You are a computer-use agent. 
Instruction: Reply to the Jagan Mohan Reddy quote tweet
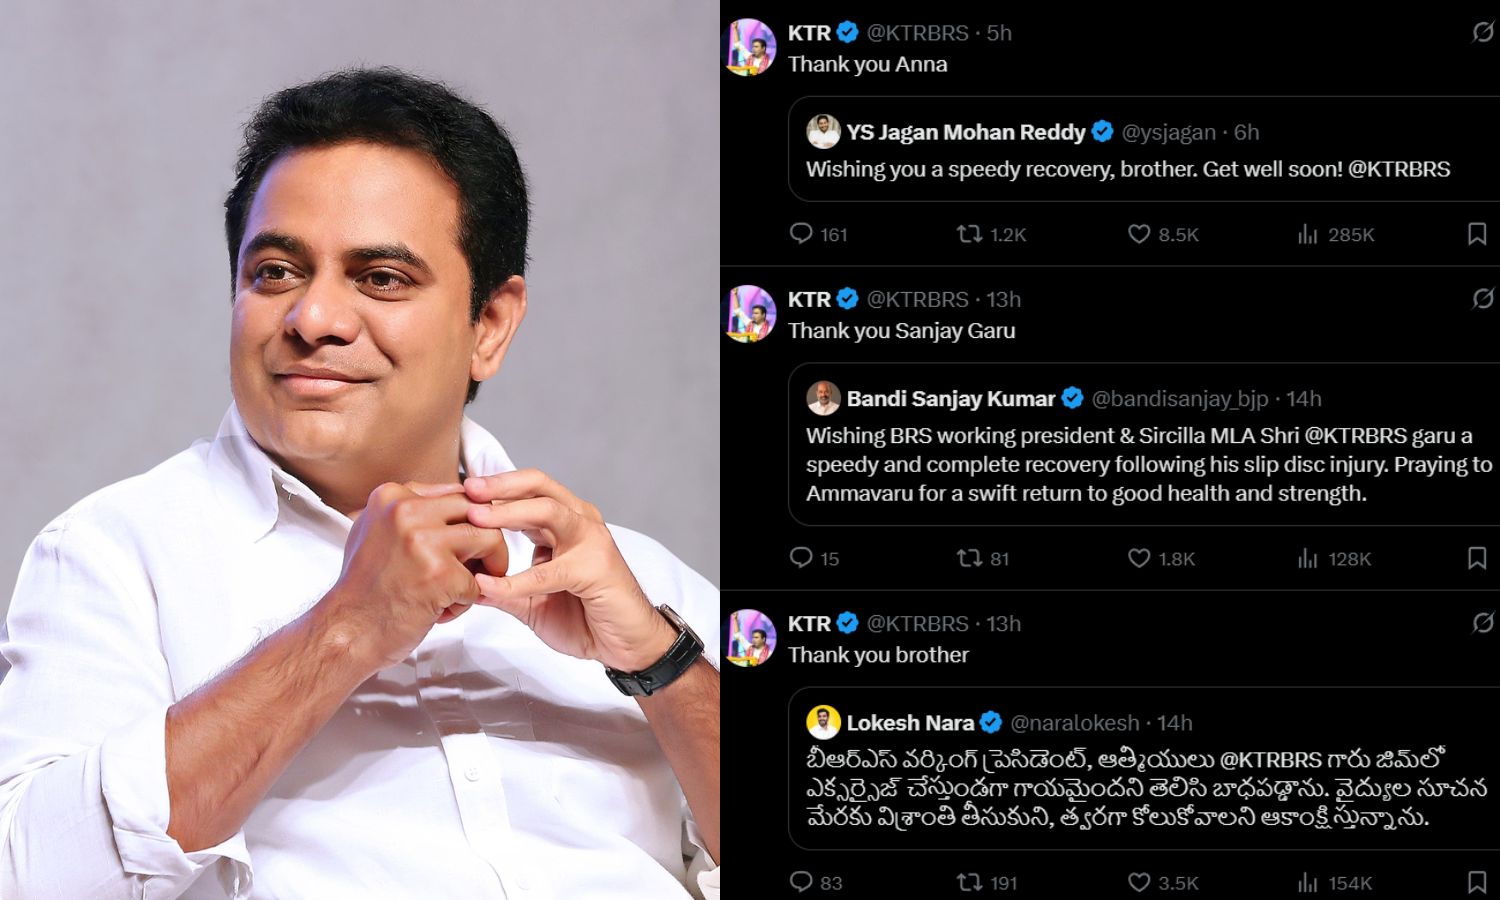pyautogui.click(x=801, y=234)
